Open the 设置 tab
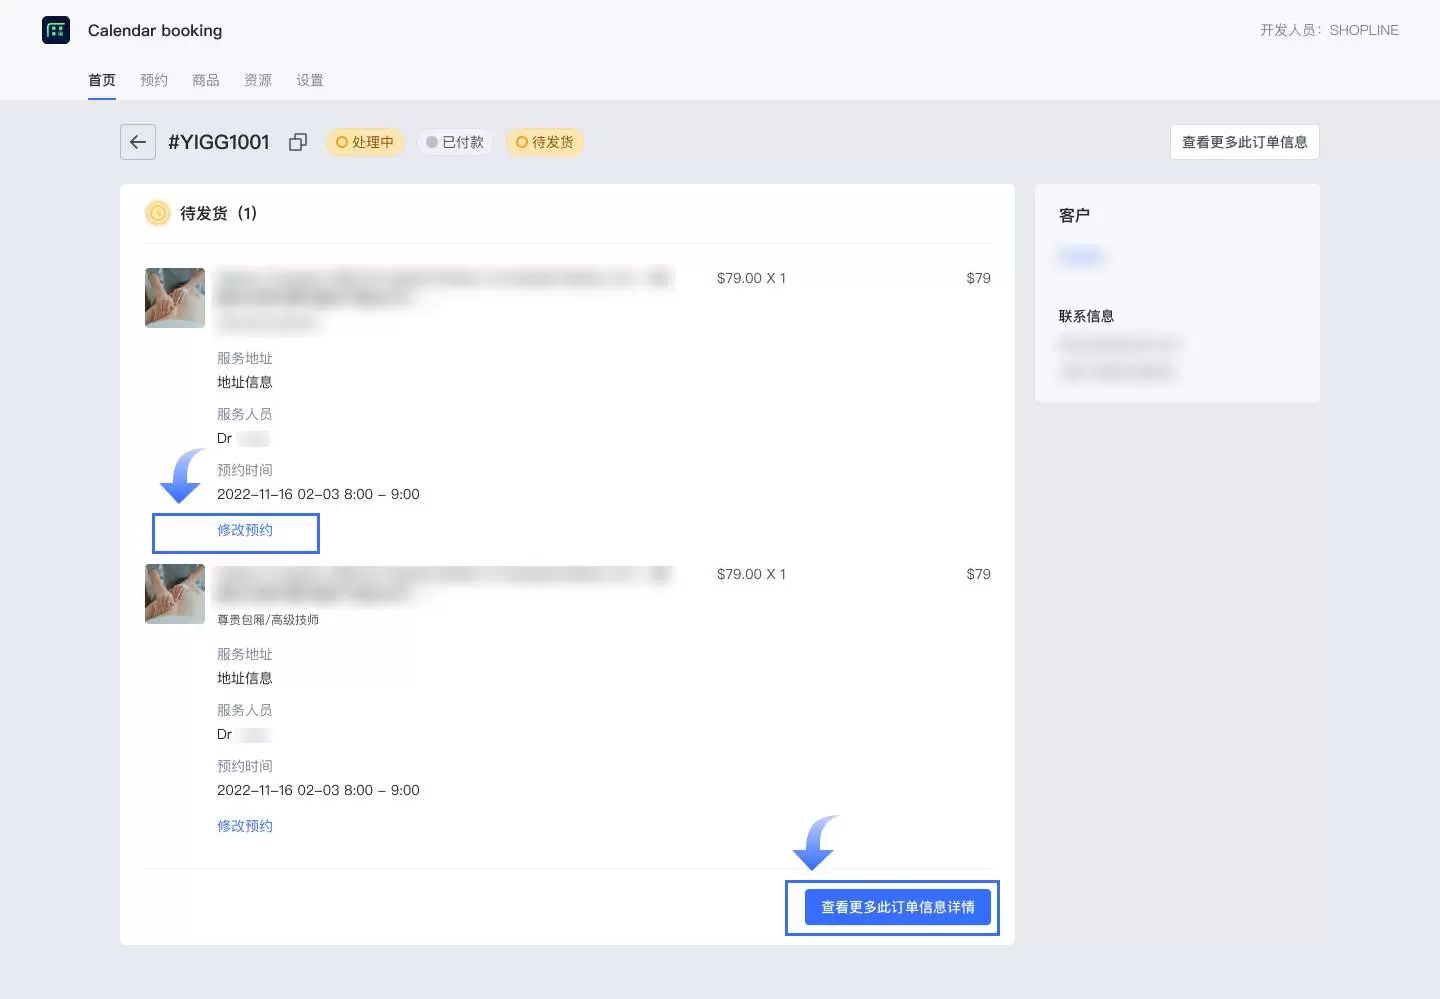Viewport: 1440px width, 999px height. 310,80
